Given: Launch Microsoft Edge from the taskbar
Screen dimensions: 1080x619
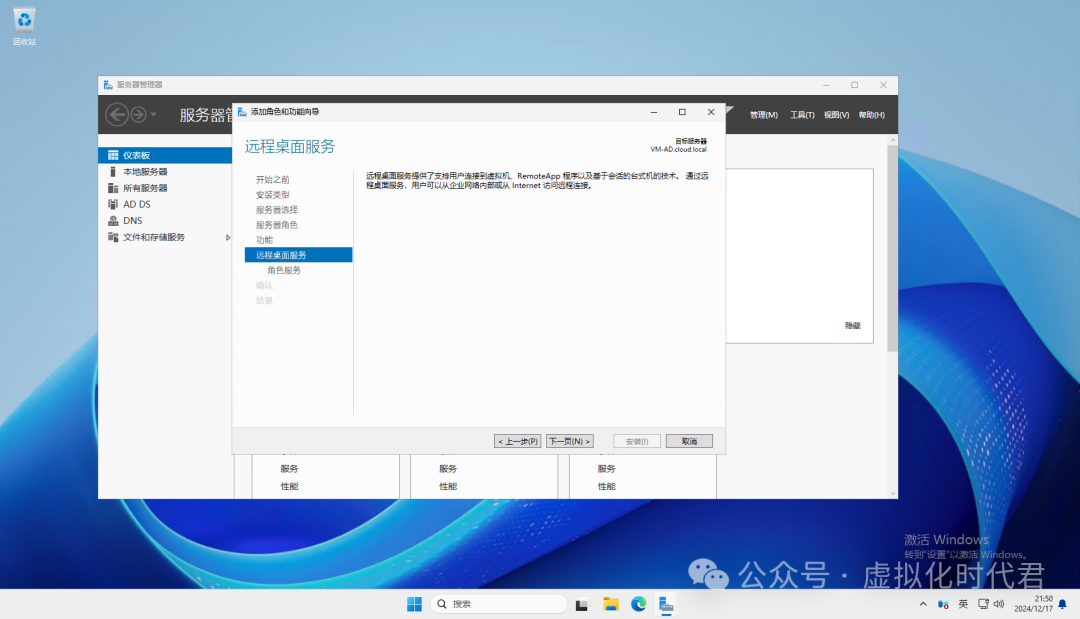Looking at the screenshot, I should [638, 604].
